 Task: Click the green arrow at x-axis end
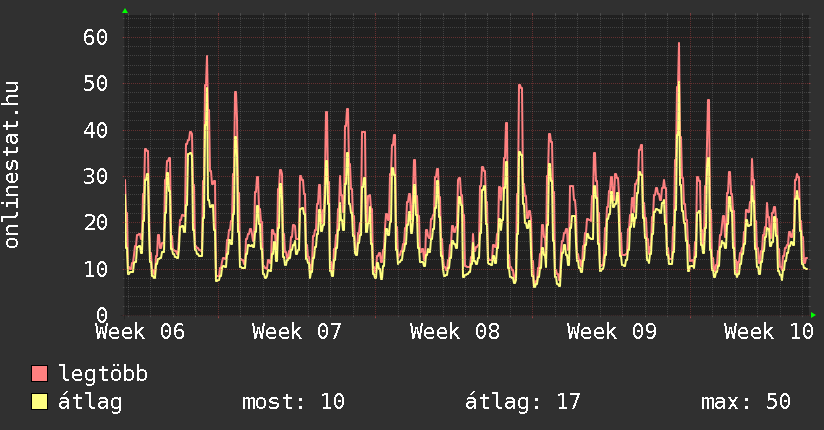click(x=814, y=315)
